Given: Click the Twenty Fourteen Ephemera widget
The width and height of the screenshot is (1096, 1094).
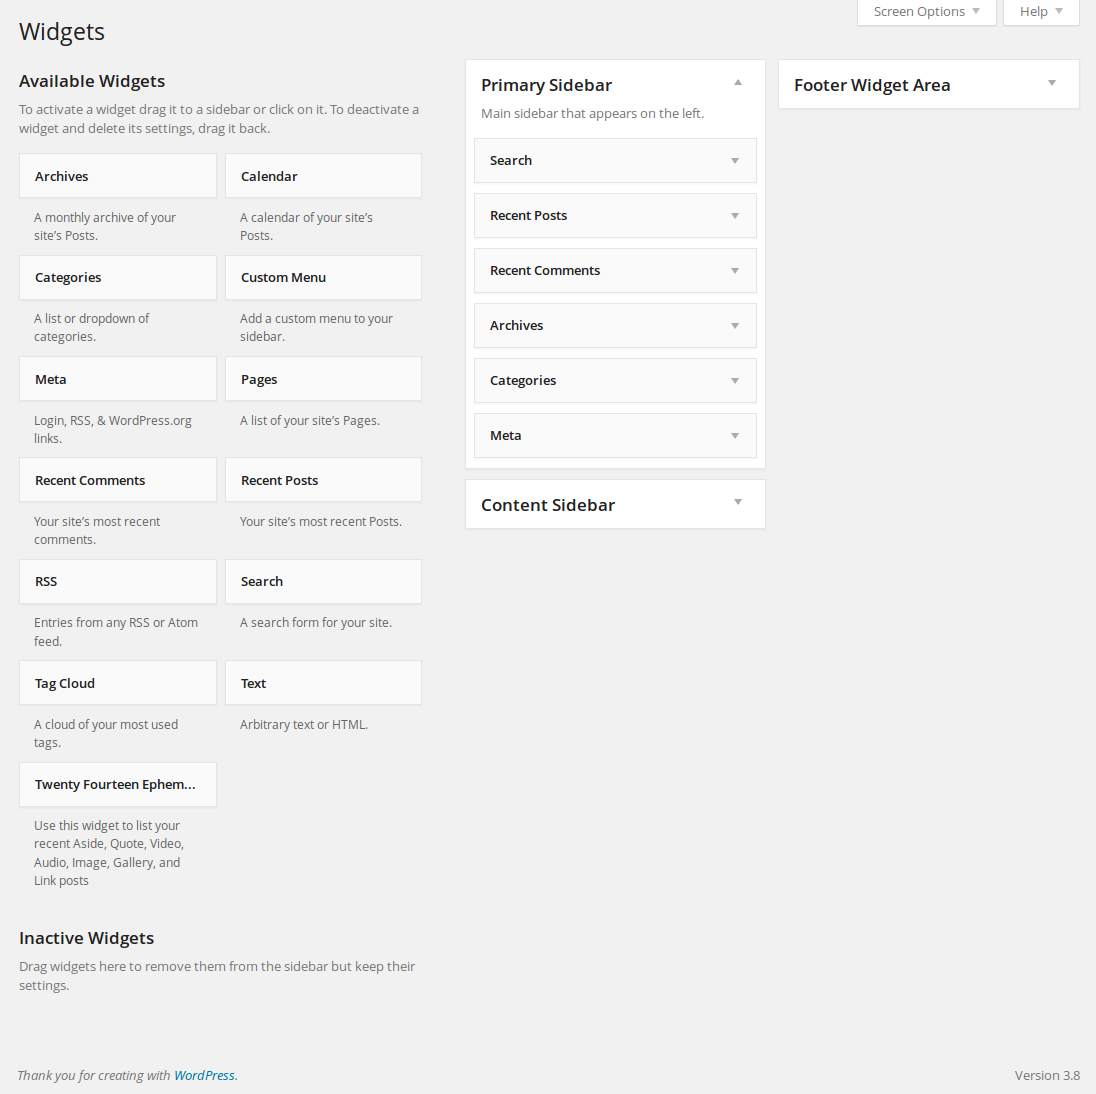Looking at the screenshot, I should [x=118, y=784].
